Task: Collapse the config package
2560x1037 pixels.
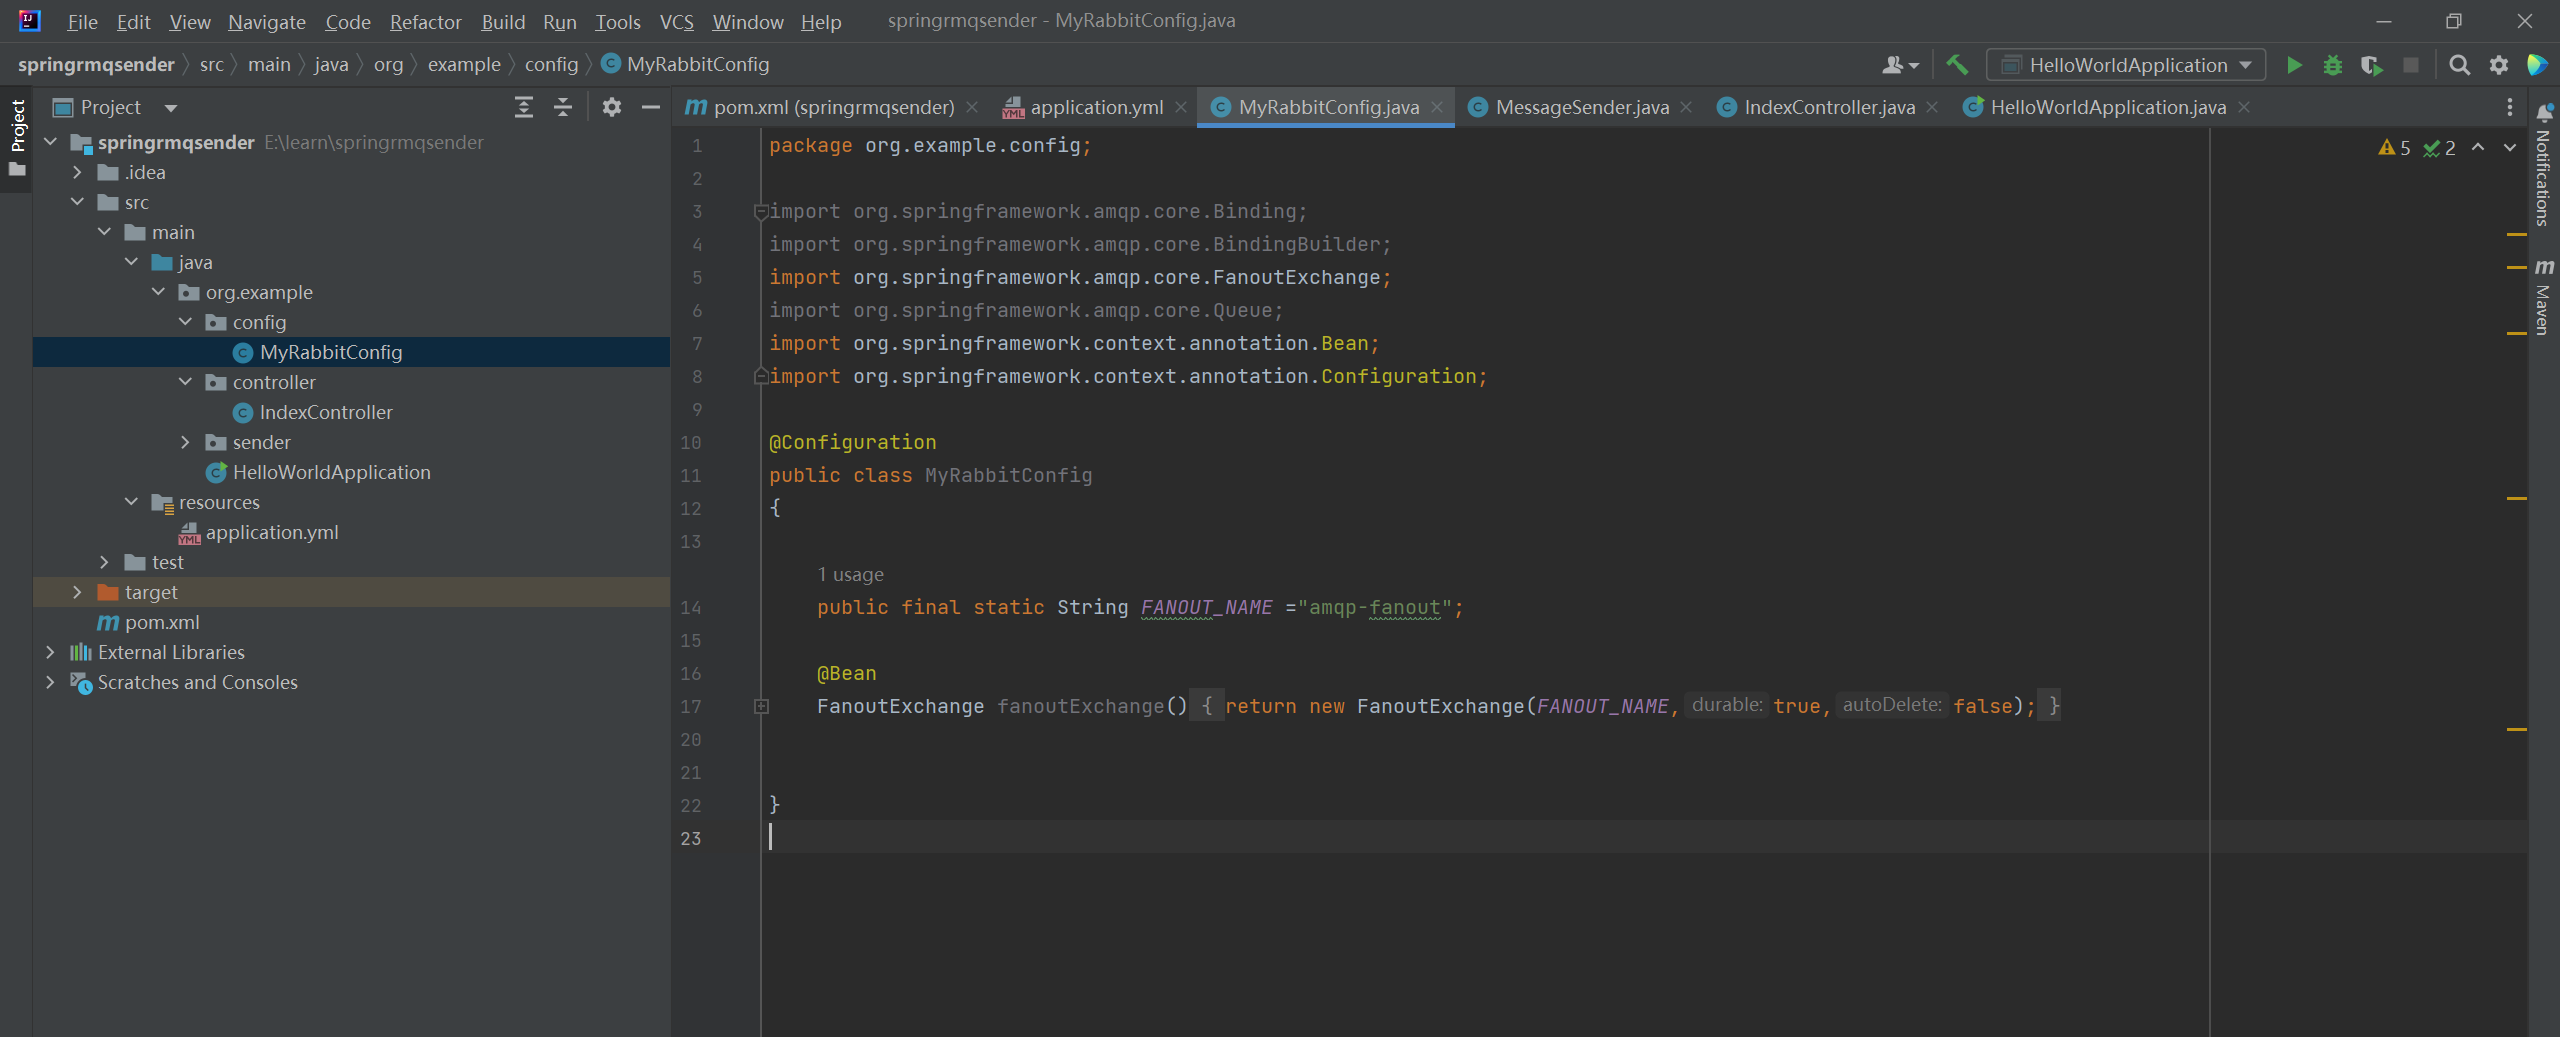Action: 185,322
